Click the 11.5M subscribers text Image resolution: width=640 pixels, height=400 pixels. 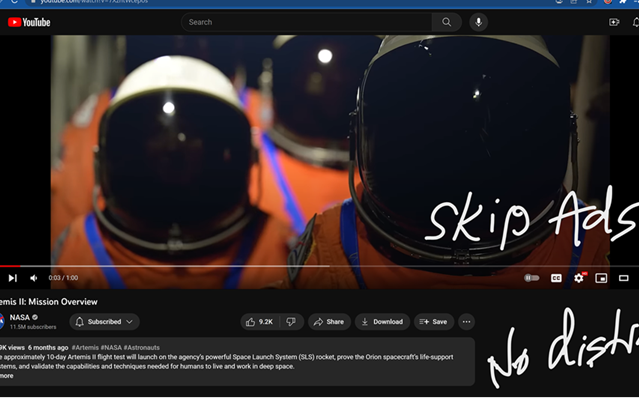tap(33, 327)
